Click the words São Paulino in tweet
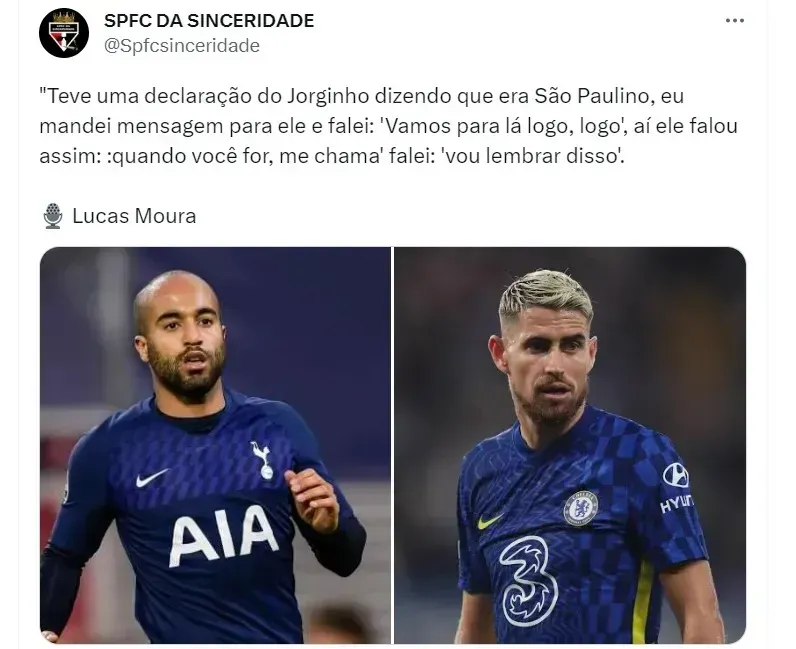Viewport: 796px width, 649px height. pos(592,95)
